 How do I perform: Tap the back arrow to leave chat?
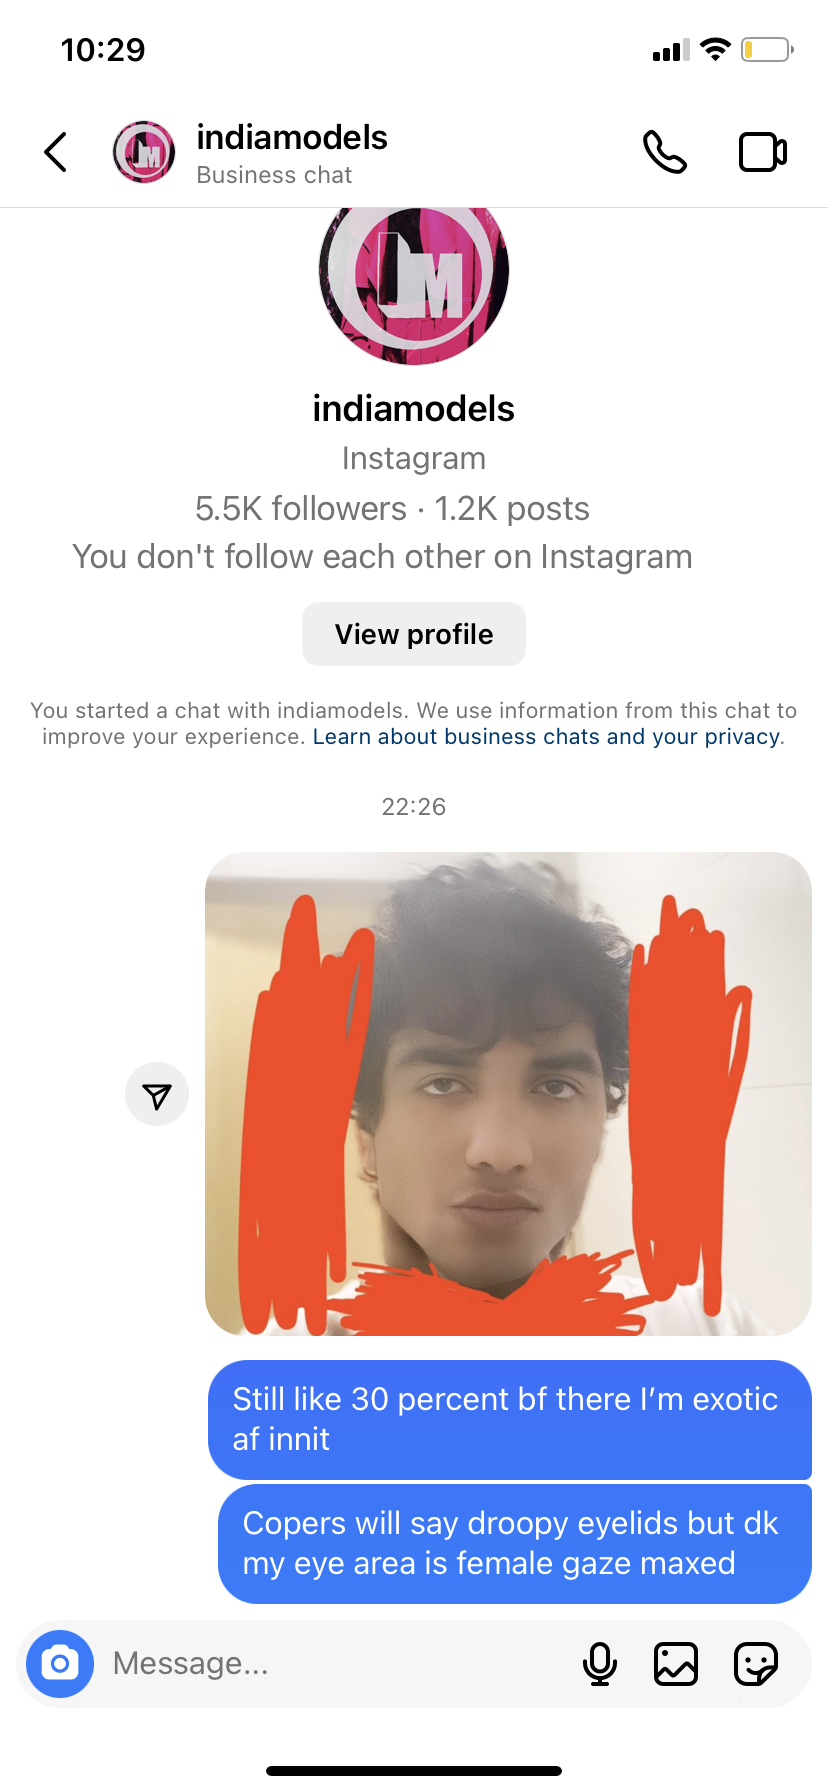pos(56,152)
